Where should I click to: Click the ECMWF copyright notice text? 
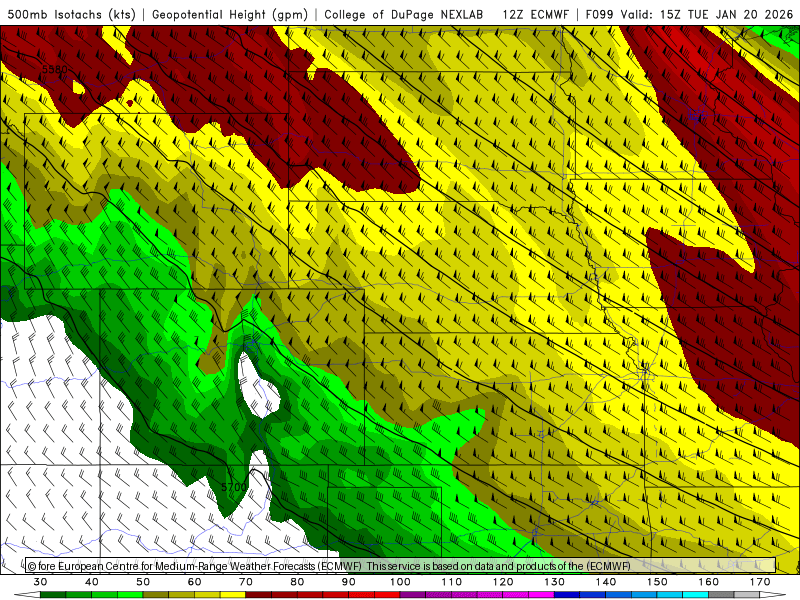click(x=329, y=566)
